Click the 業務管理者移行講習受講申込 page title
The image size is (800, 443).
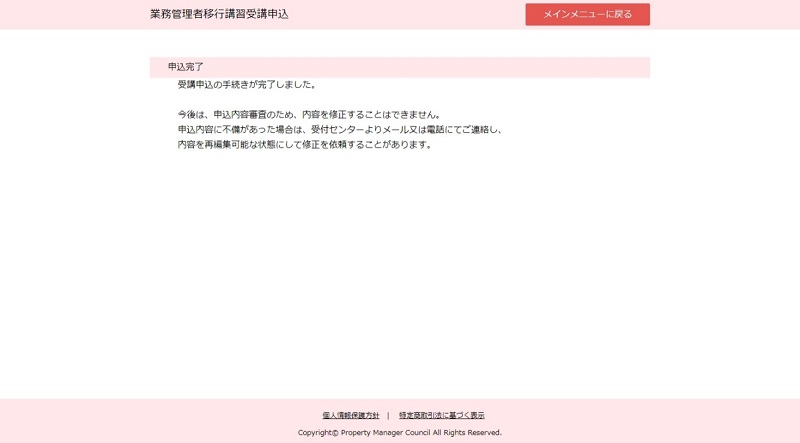[x=219, y=14]
